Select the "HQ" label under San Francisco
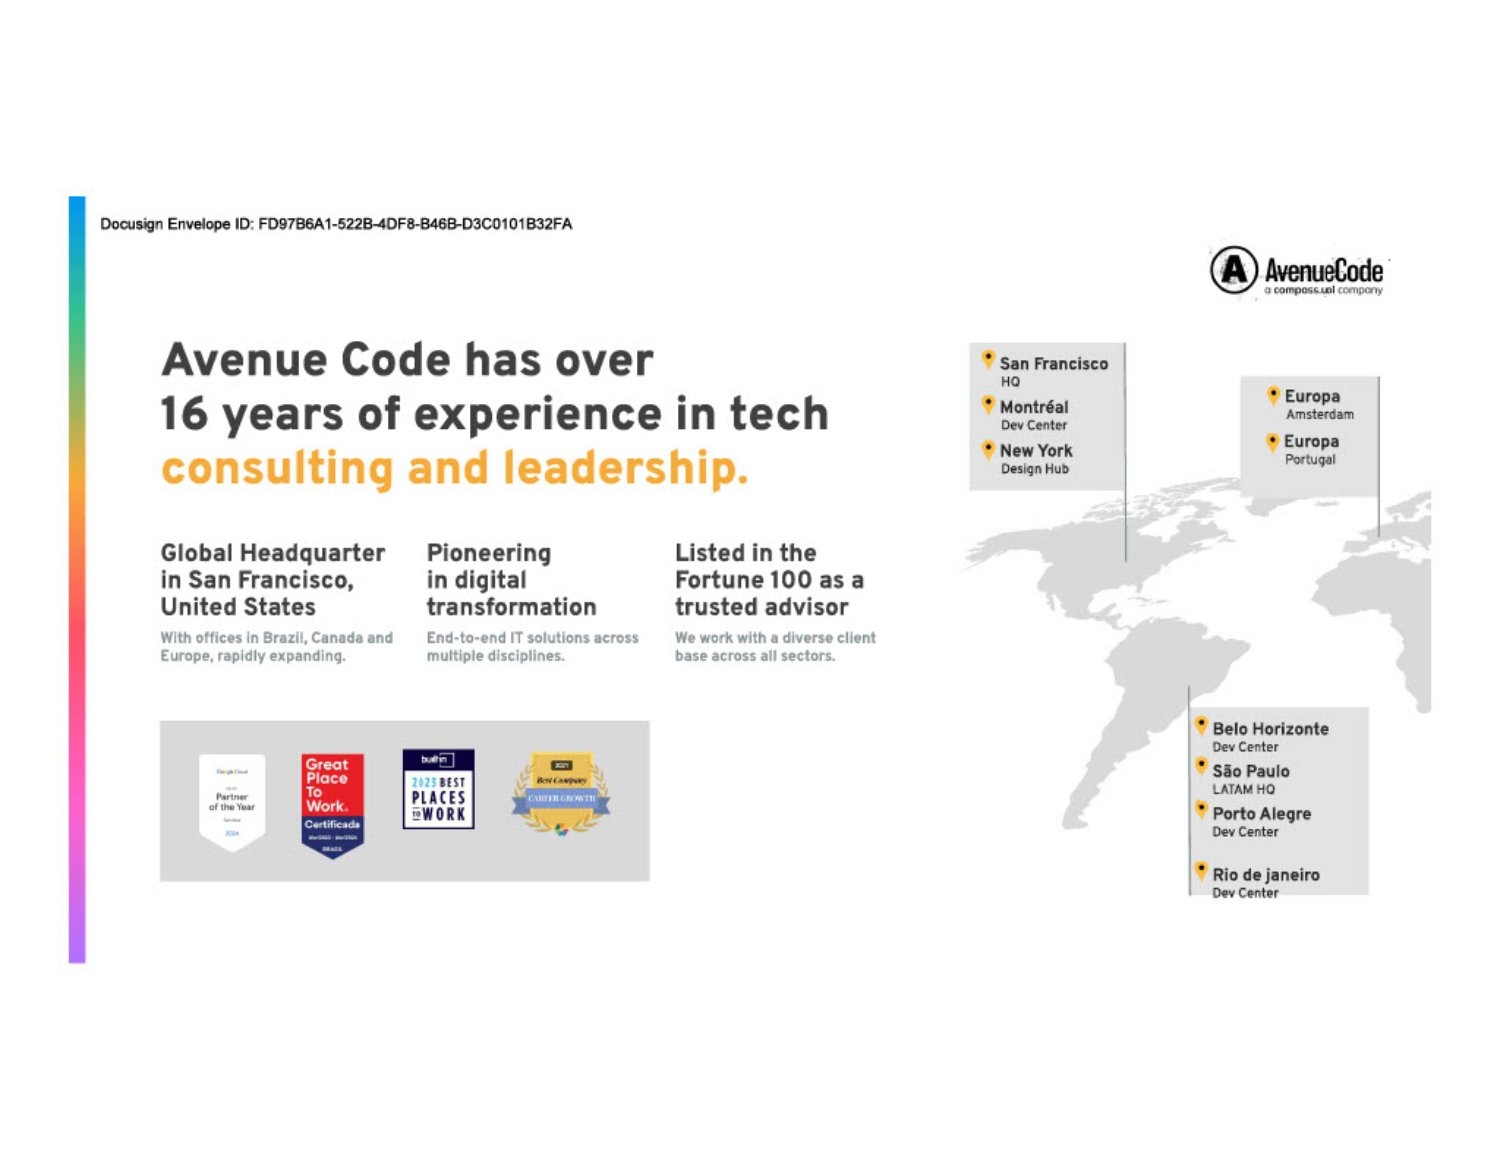The height and width of the screenshot is (1159, 1500). coord(1011,382)
